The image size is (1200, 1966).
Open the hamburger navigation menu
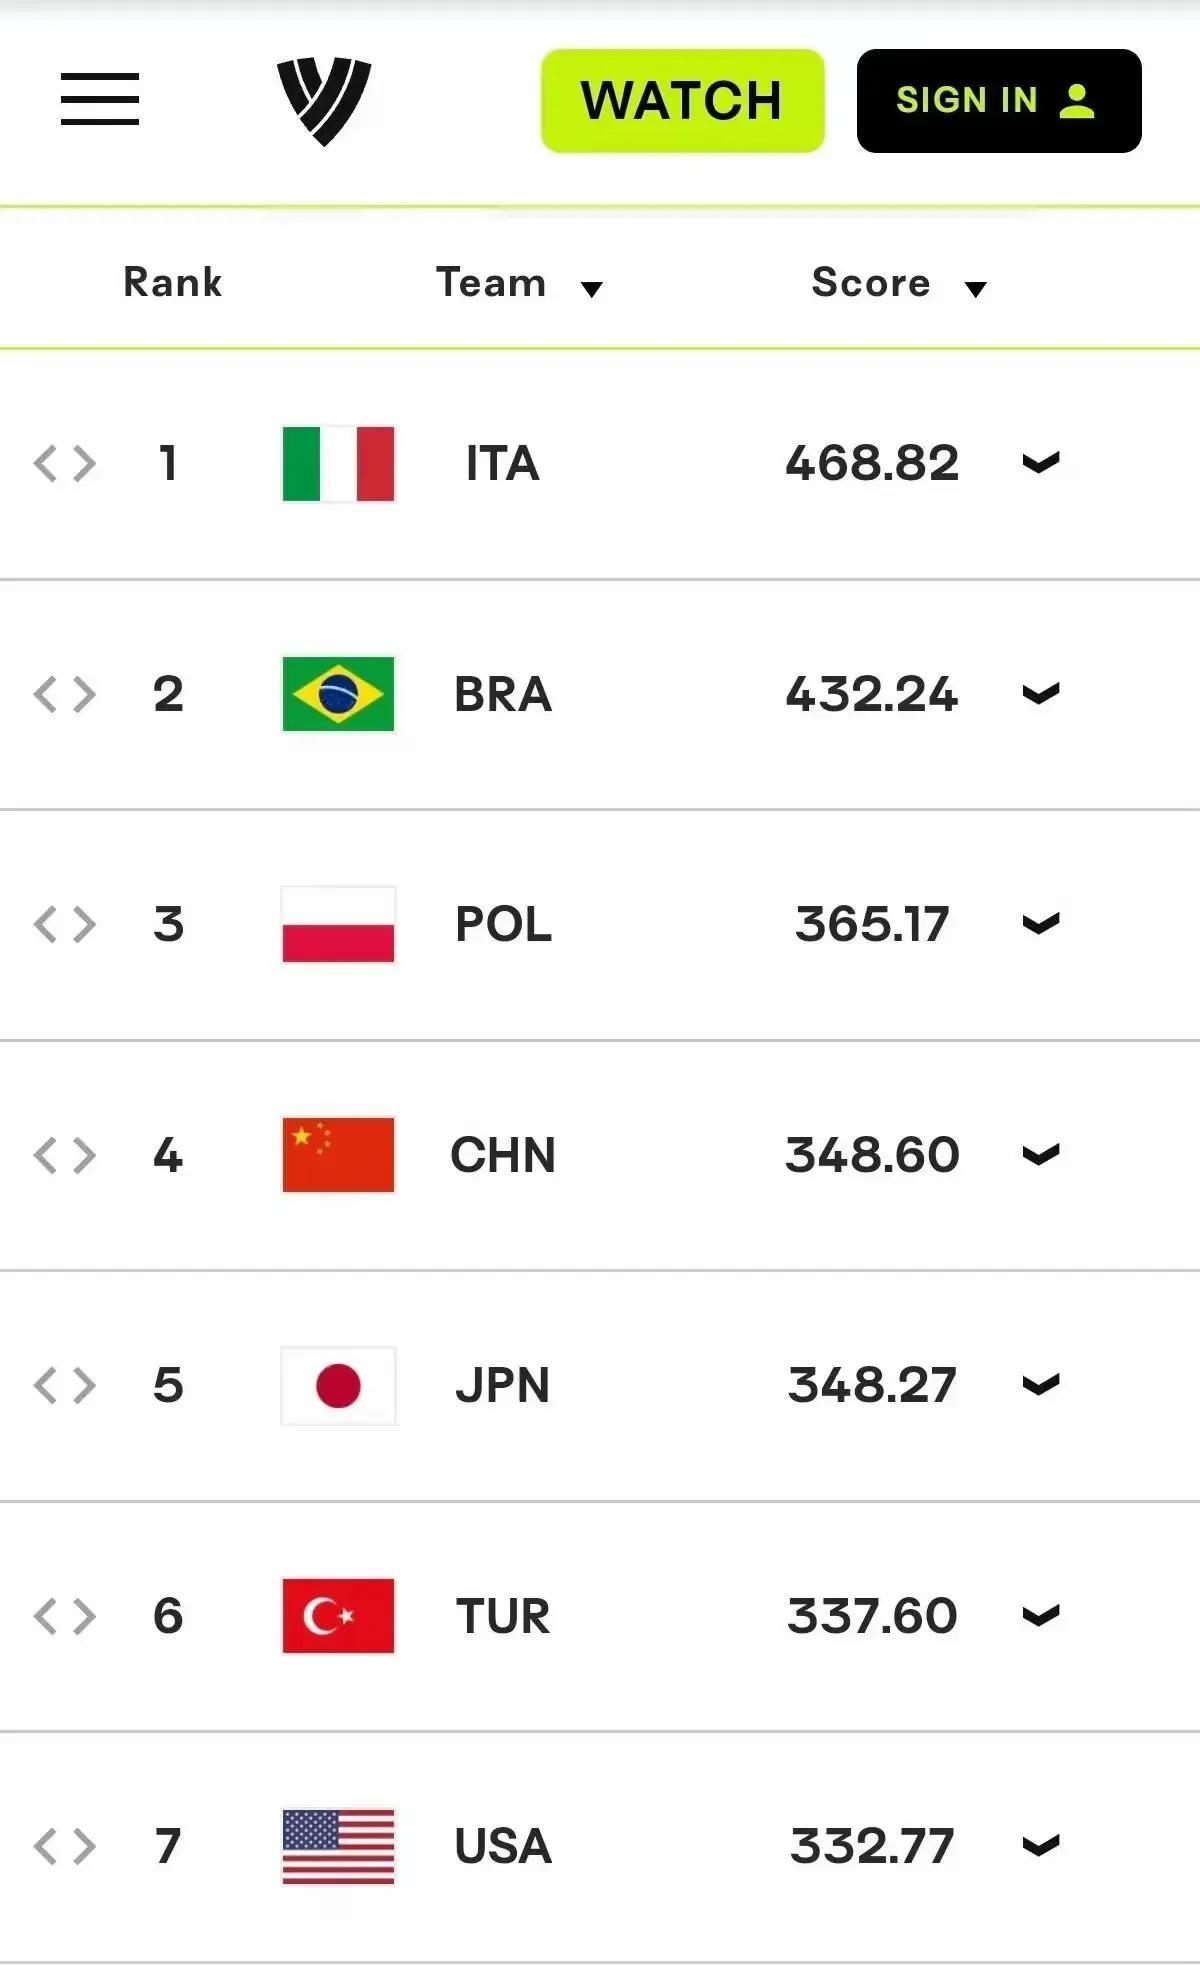click(100, 100)
